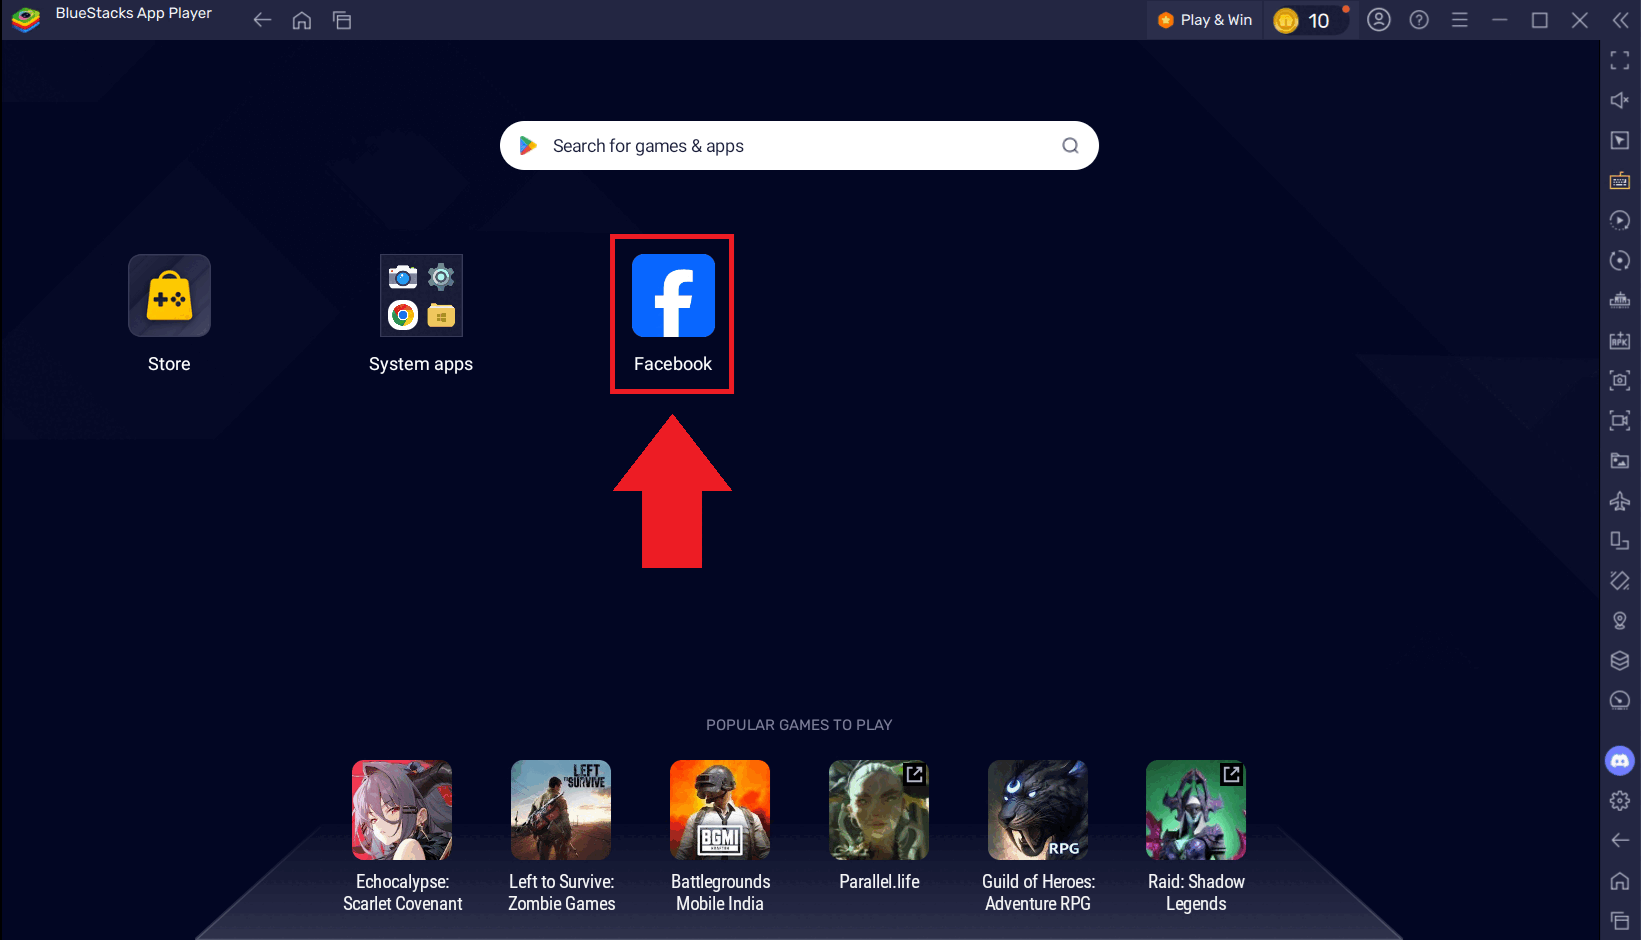Screen dimensions: 1641x942
Task: Take a screenshot using camera icon
Action: pyautogui.click(x=1620, y=380)
